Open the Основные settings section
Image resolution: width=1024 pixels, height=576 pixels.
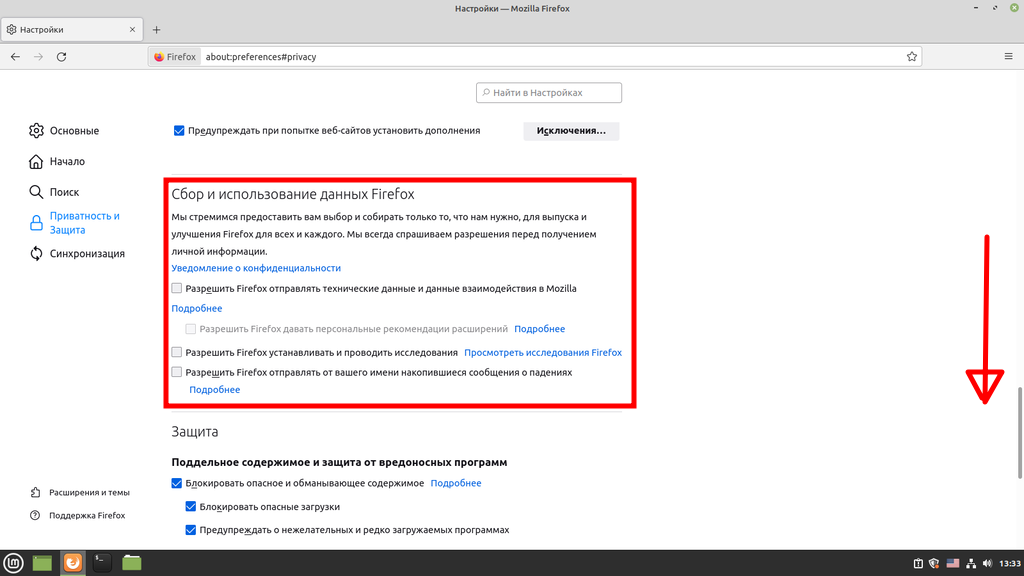(74, 131)
